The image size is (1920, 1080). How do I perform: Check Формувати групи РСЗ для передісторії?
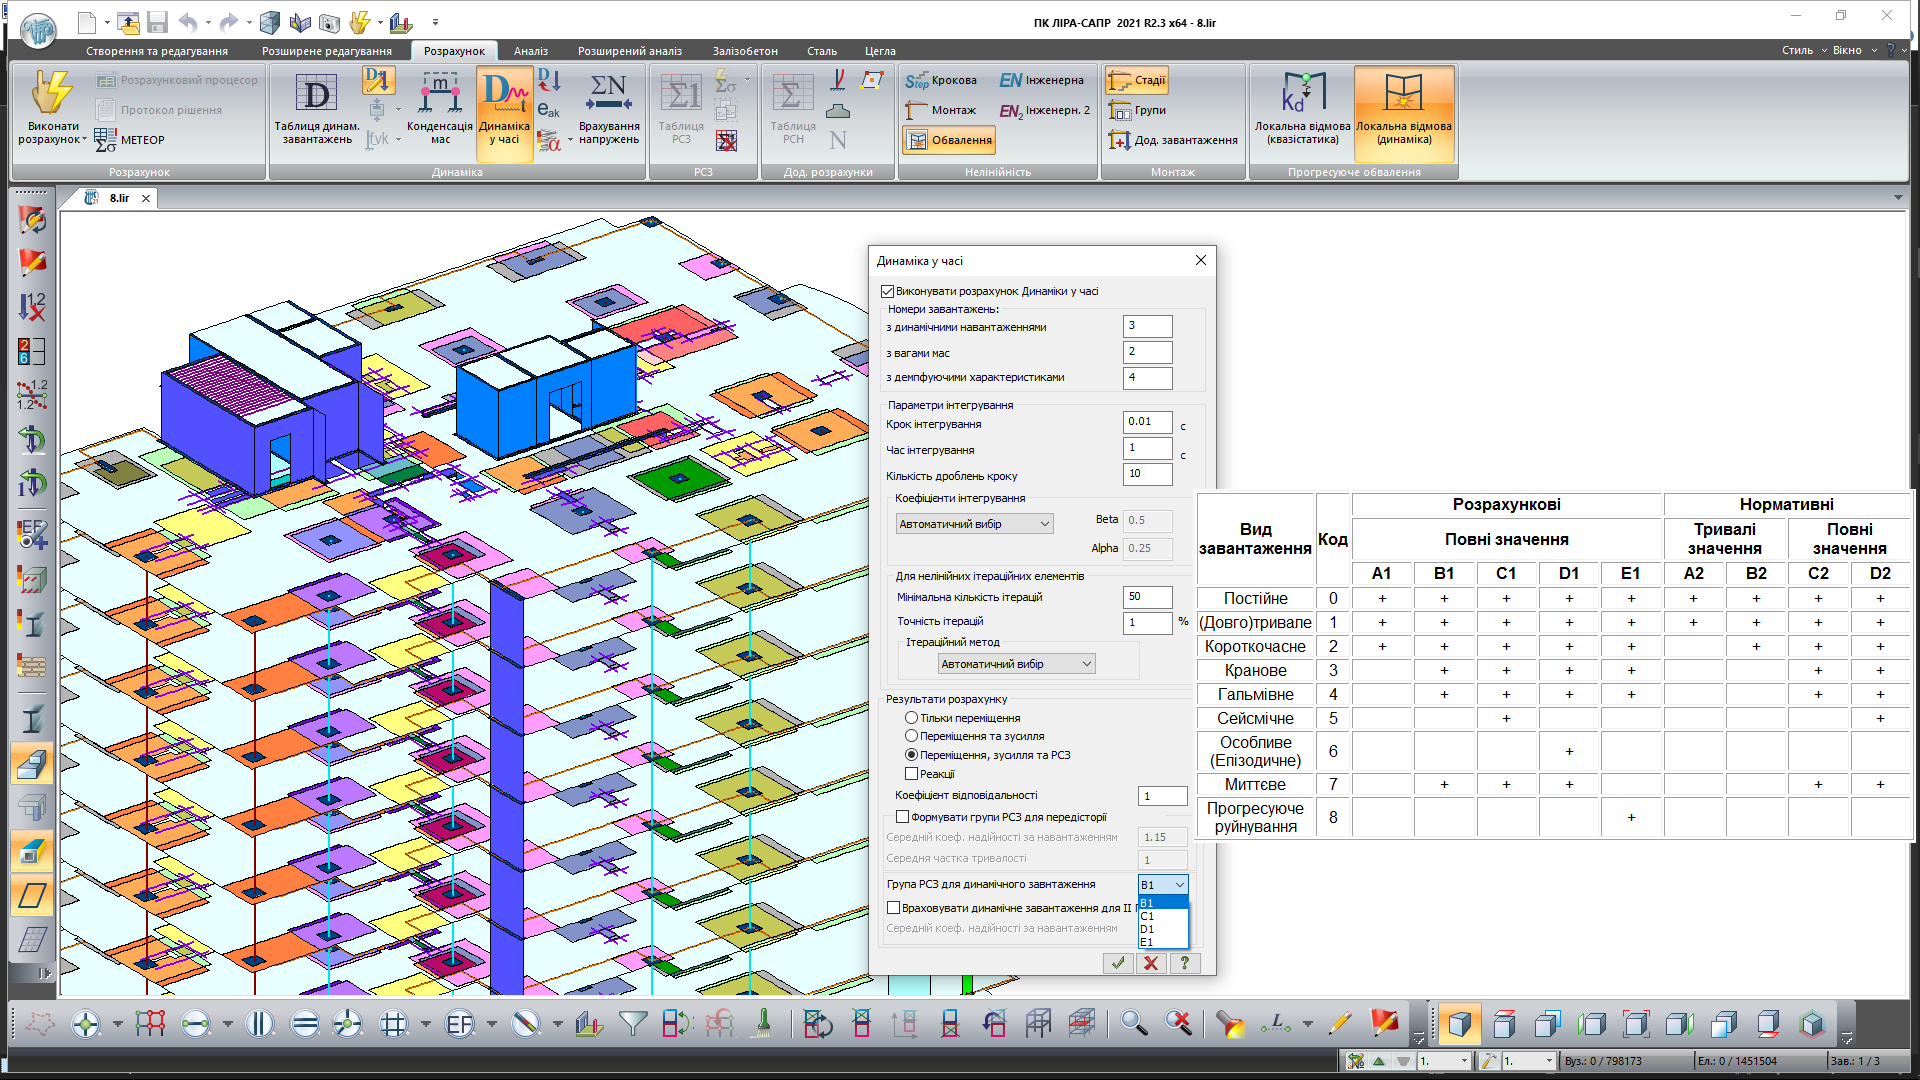pos(902,817)
